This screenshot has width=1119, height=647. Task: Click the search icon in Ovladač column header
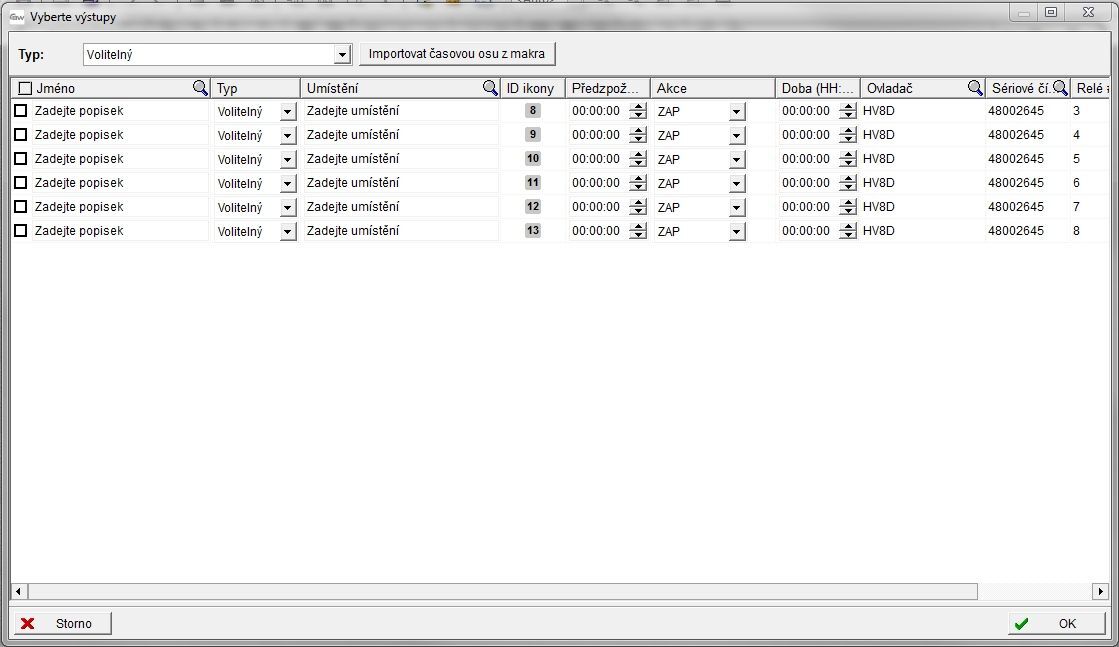974,88
